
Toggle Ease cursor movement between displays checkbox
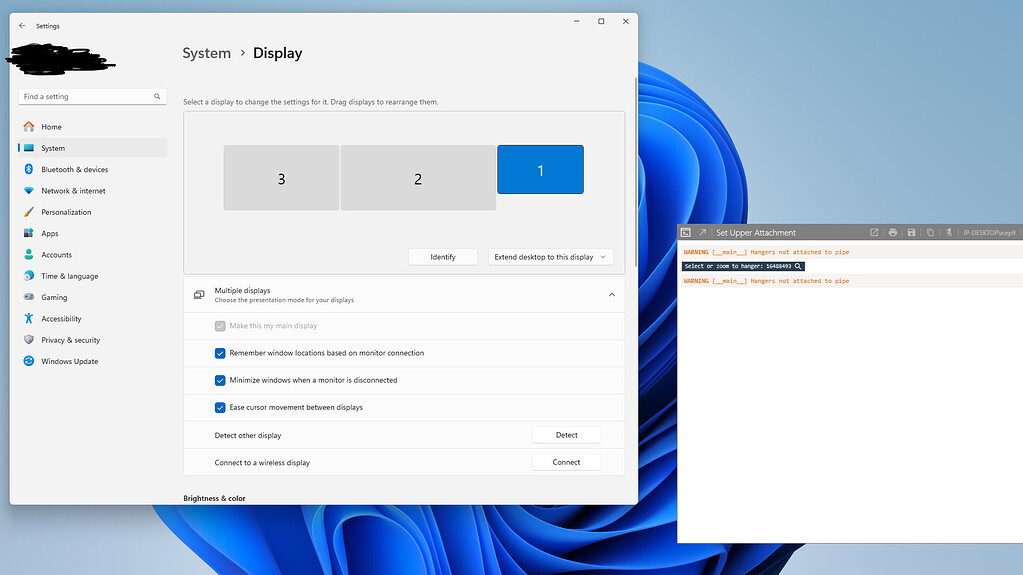(220, 407)
